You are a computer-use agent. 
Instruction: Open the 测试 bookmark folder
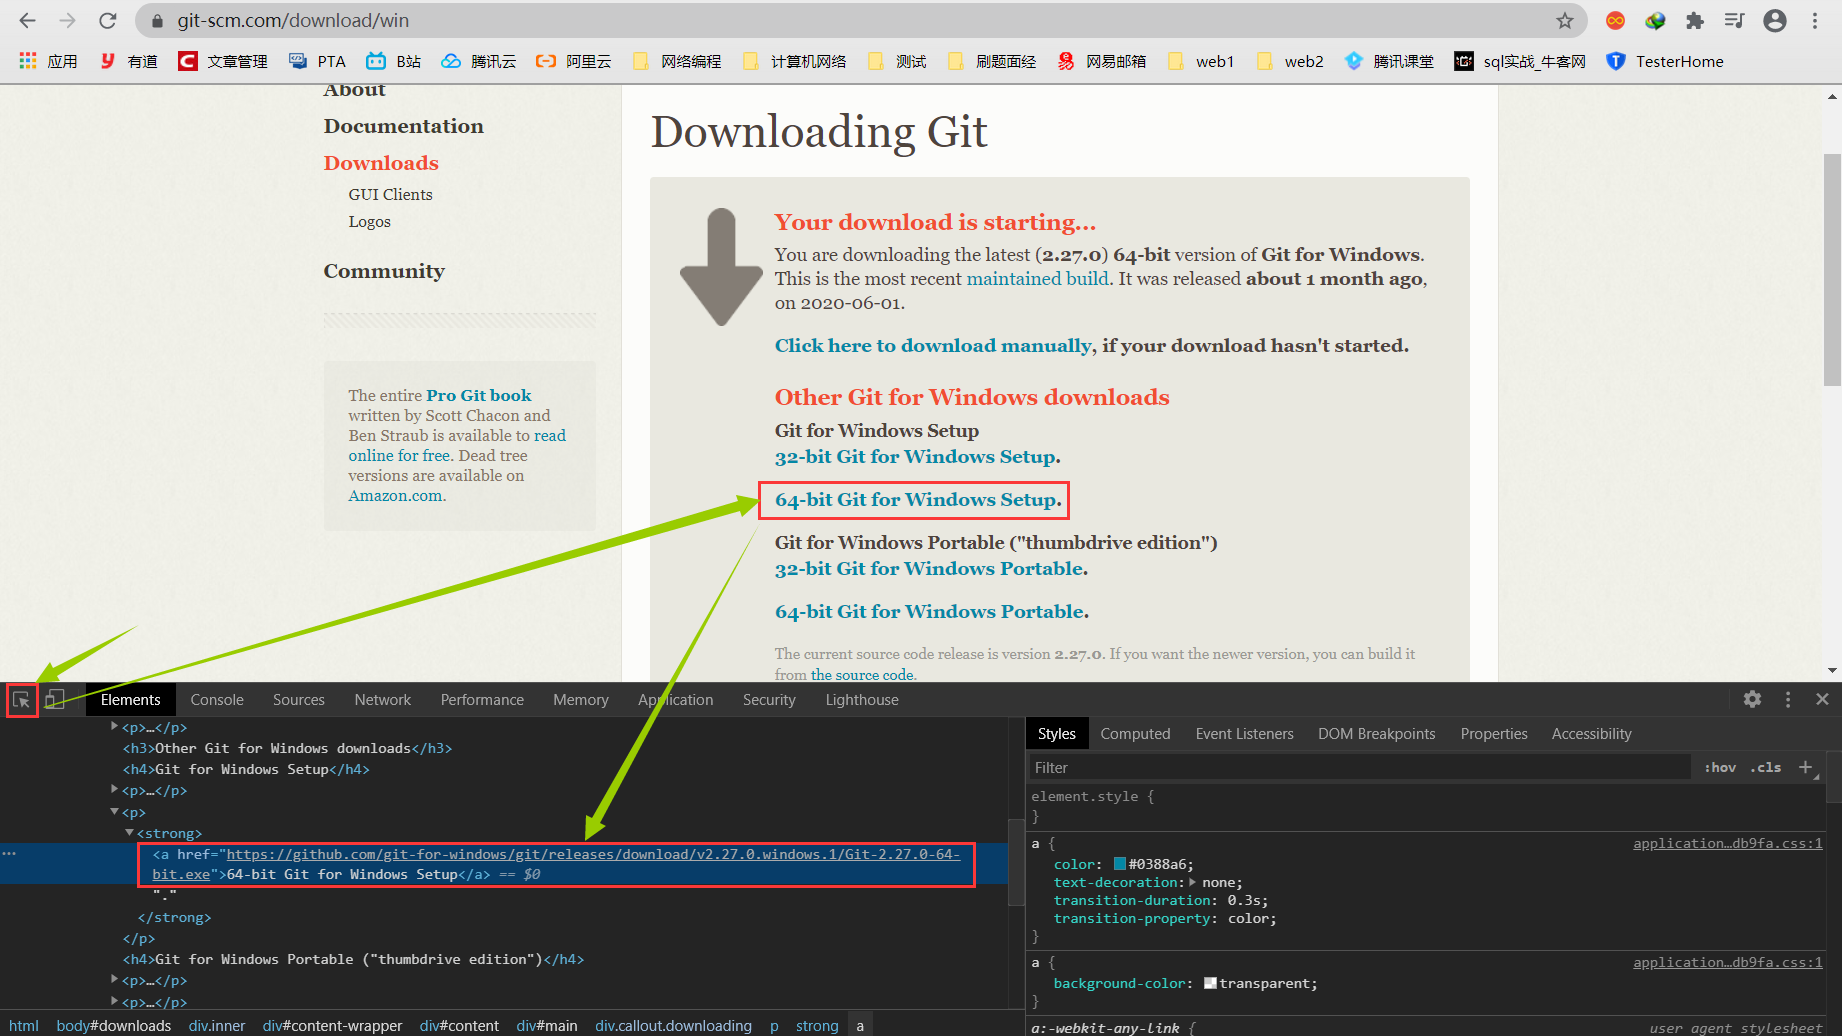(897, 61)
